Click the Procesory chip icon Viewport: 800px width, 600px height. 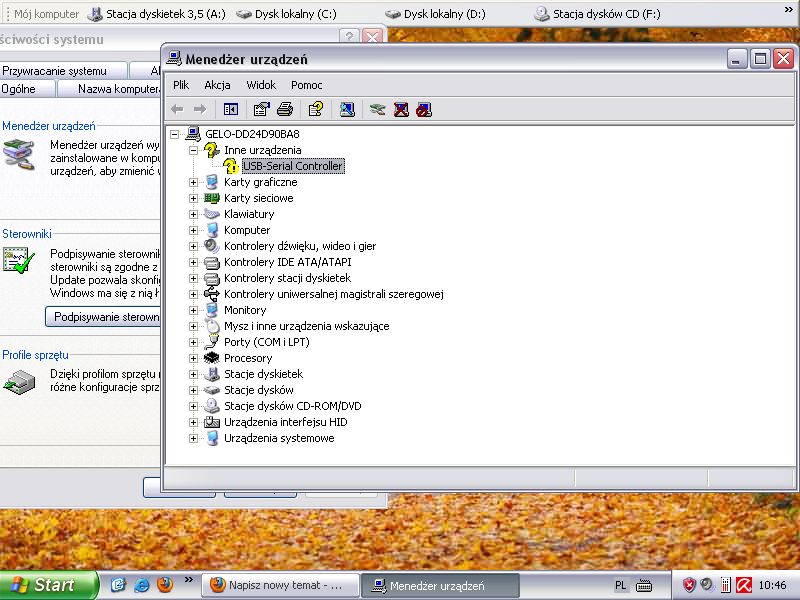click(x=212, y=358)
